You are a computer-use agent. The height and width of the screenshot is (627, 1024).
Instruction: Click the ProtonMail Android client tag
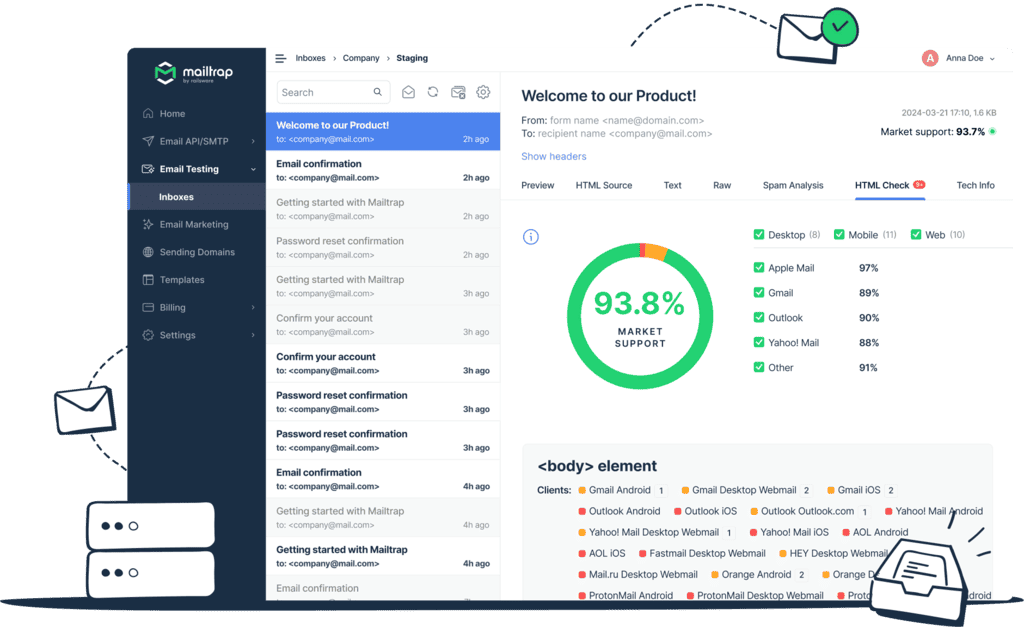[625, 596]
